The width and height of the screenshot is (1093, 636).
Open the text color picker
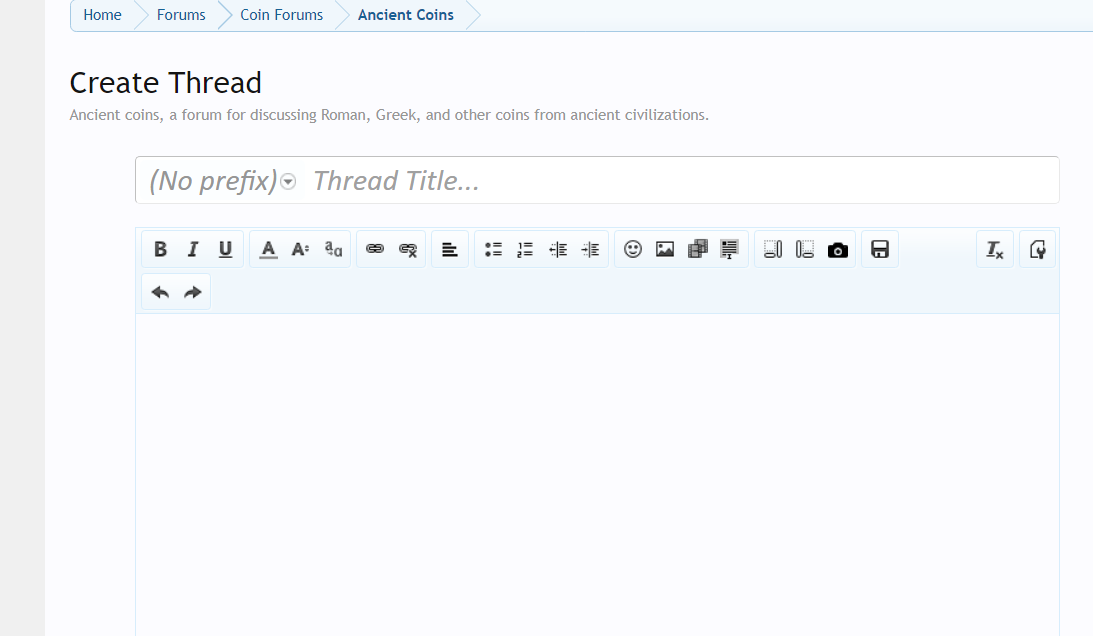click(x=268, y=250)
